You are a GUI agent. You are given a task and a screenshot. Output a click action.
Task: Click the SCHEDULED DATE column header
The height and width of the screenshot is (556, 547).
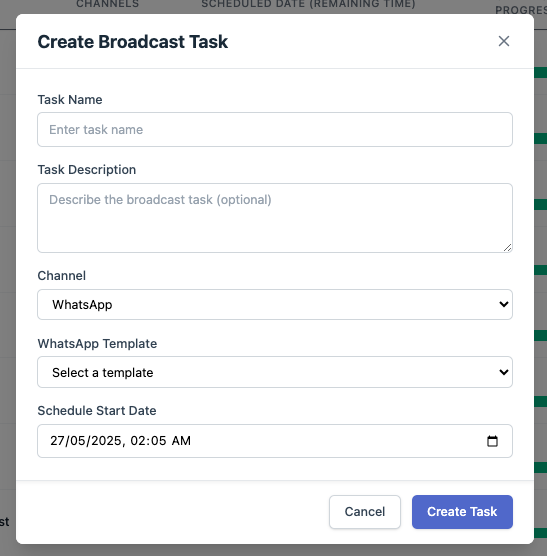[x=308, y=4]
